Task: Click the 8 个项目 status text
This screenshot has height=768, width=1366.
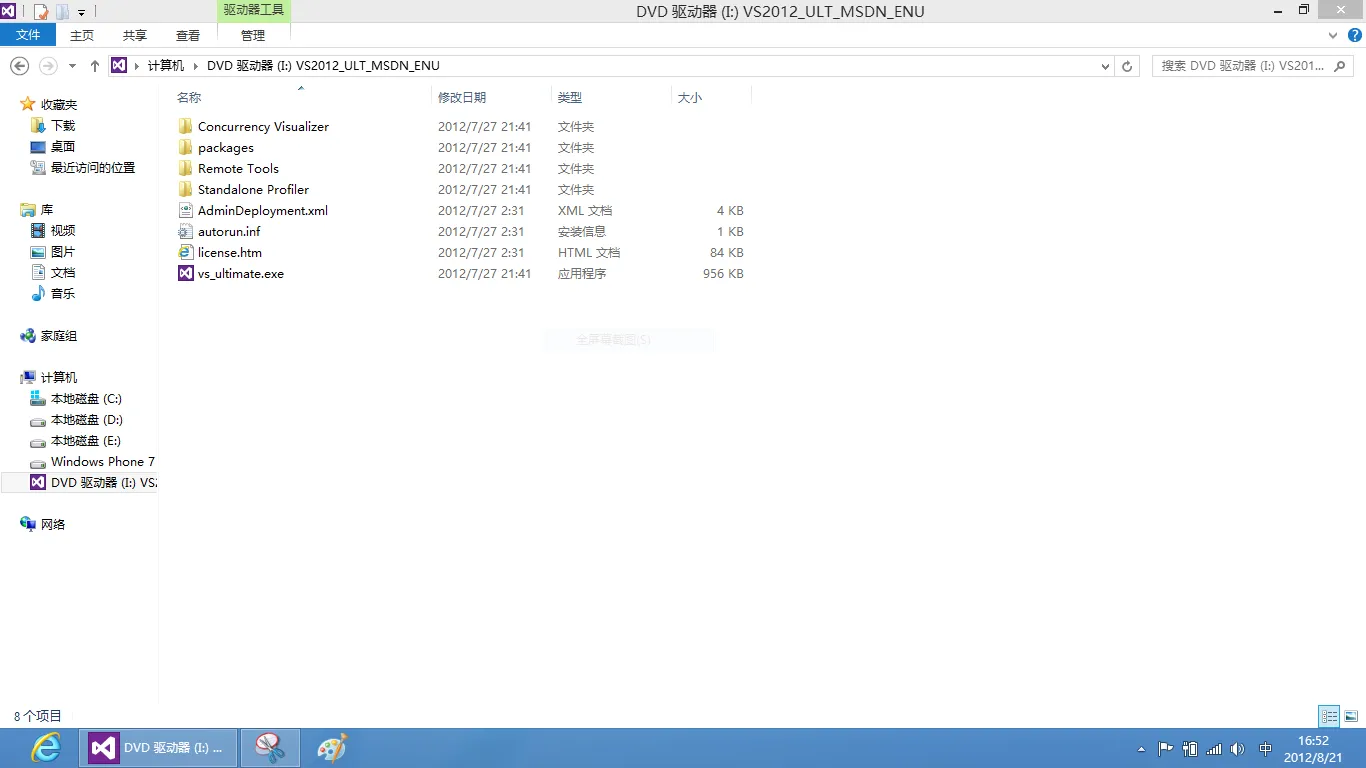Action: click(38, 716)
